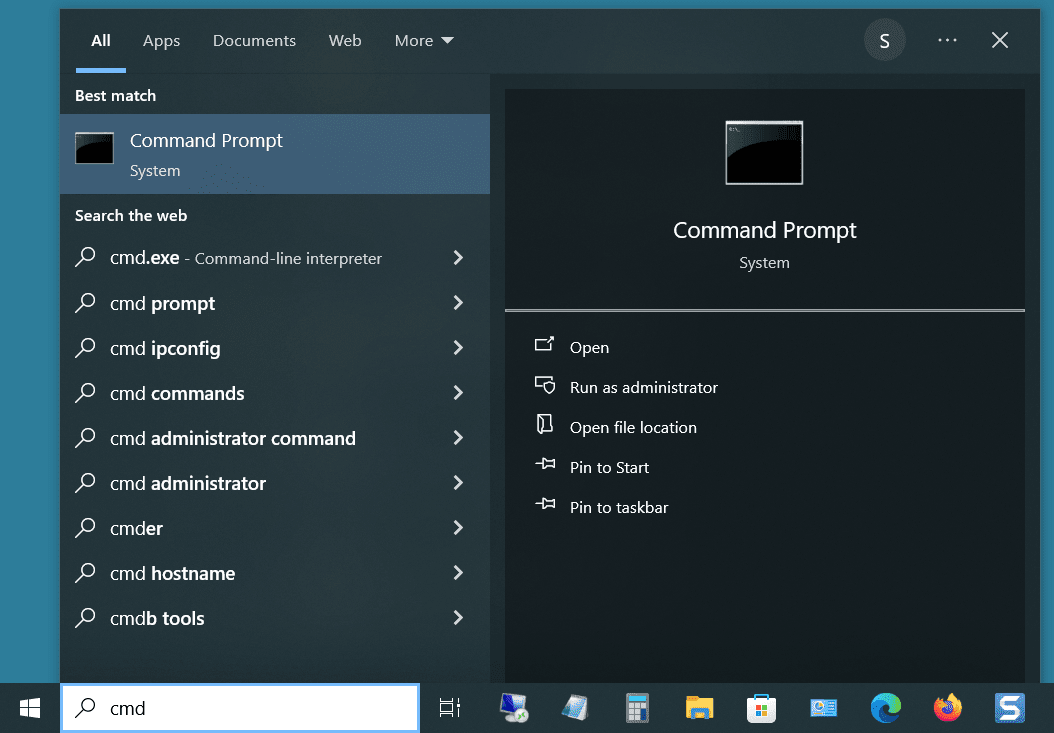Expand the More filter dropdown
Screen dimensions: 1054x733
(x=424, y=41)
